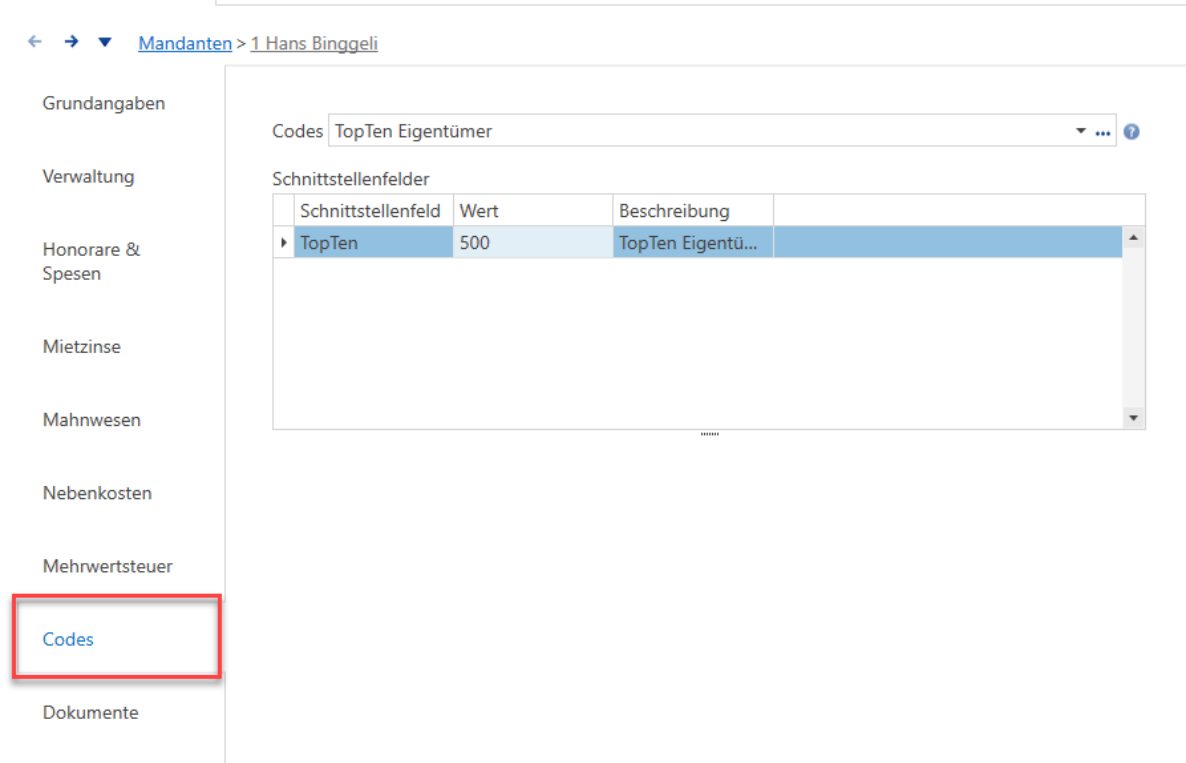Click the table scrollbar up arrow
Viewport: 1186px width, 763px height.
1133,238
